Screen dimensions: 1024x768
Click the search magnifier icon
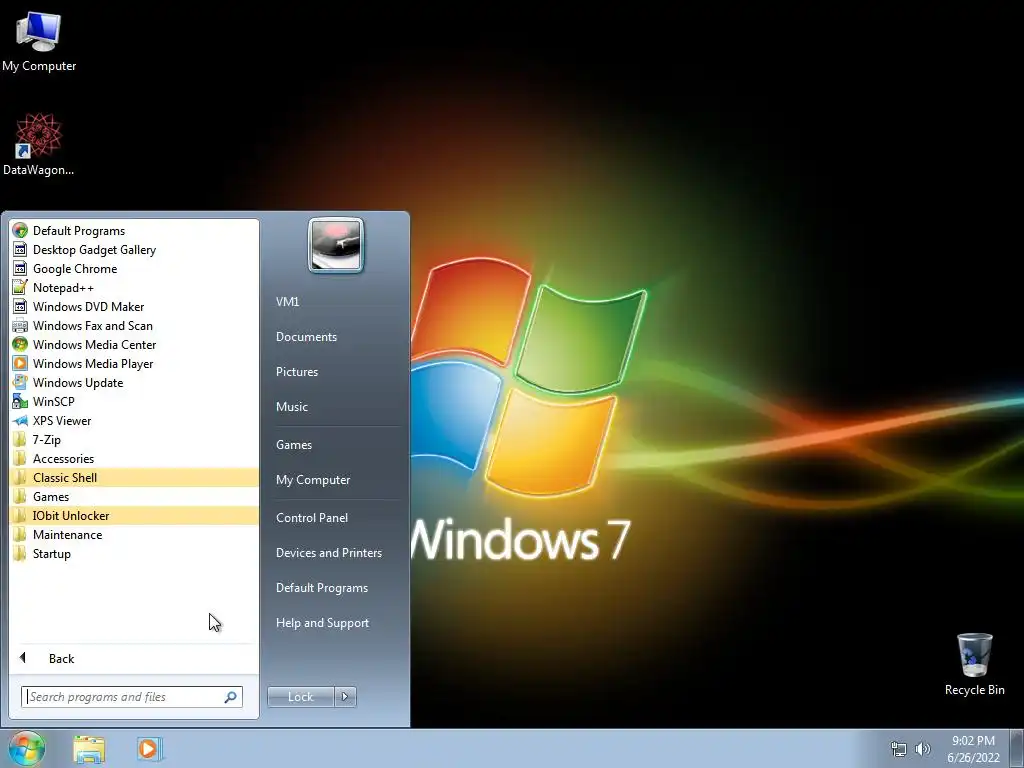click(x=231, y=697)
